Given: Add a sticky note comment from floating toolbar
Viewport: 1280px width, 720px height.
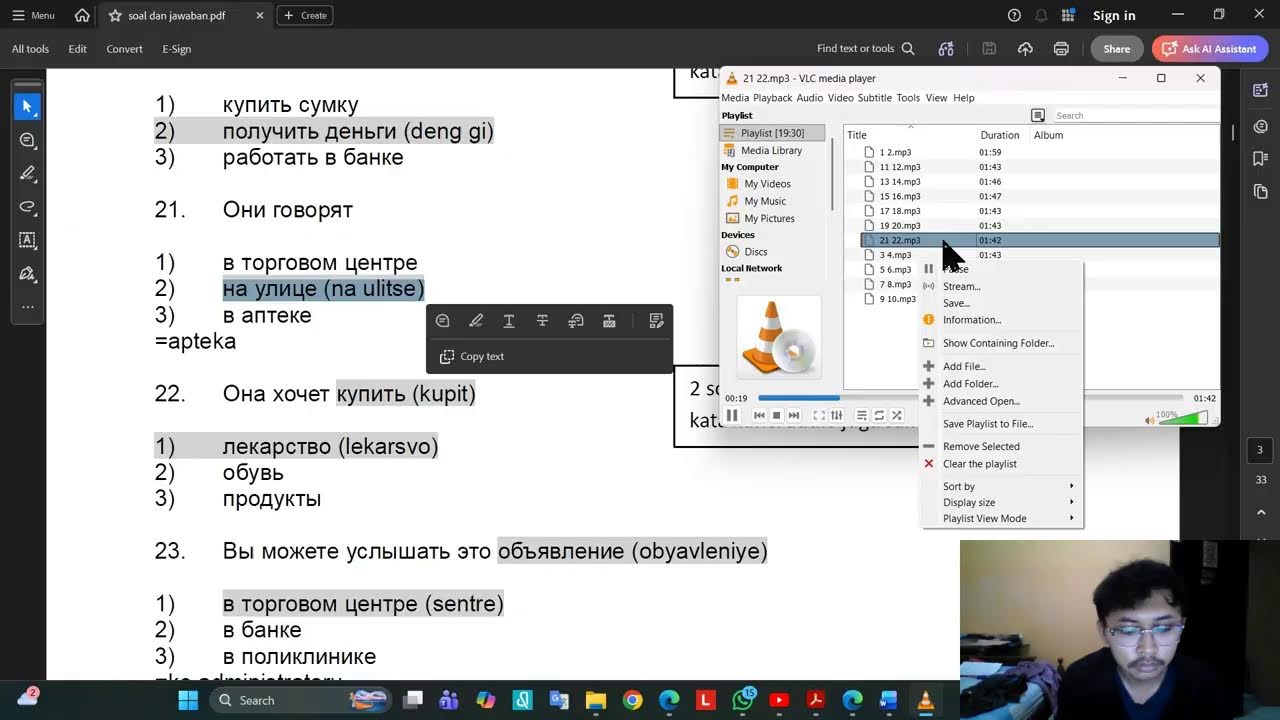Looking at the screenshot, I should click(443, 321).
